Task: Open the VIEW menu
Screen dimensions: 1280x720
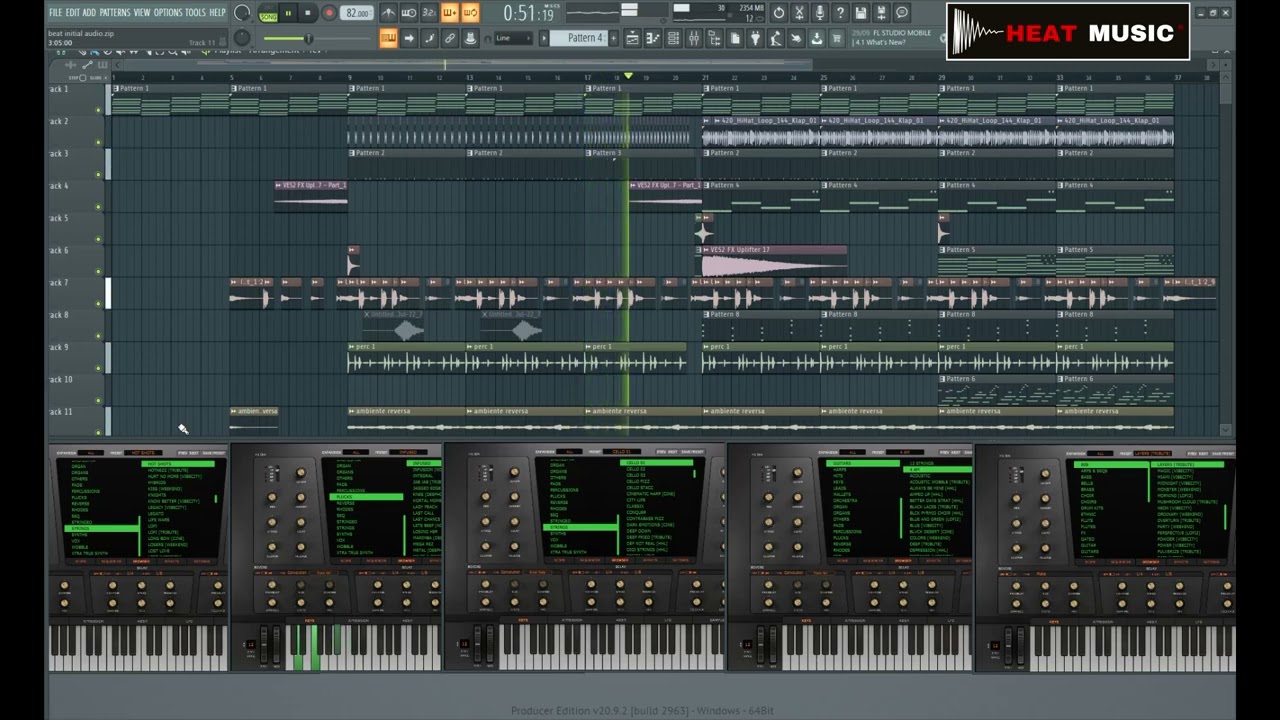Action: (x=142, y=13)
